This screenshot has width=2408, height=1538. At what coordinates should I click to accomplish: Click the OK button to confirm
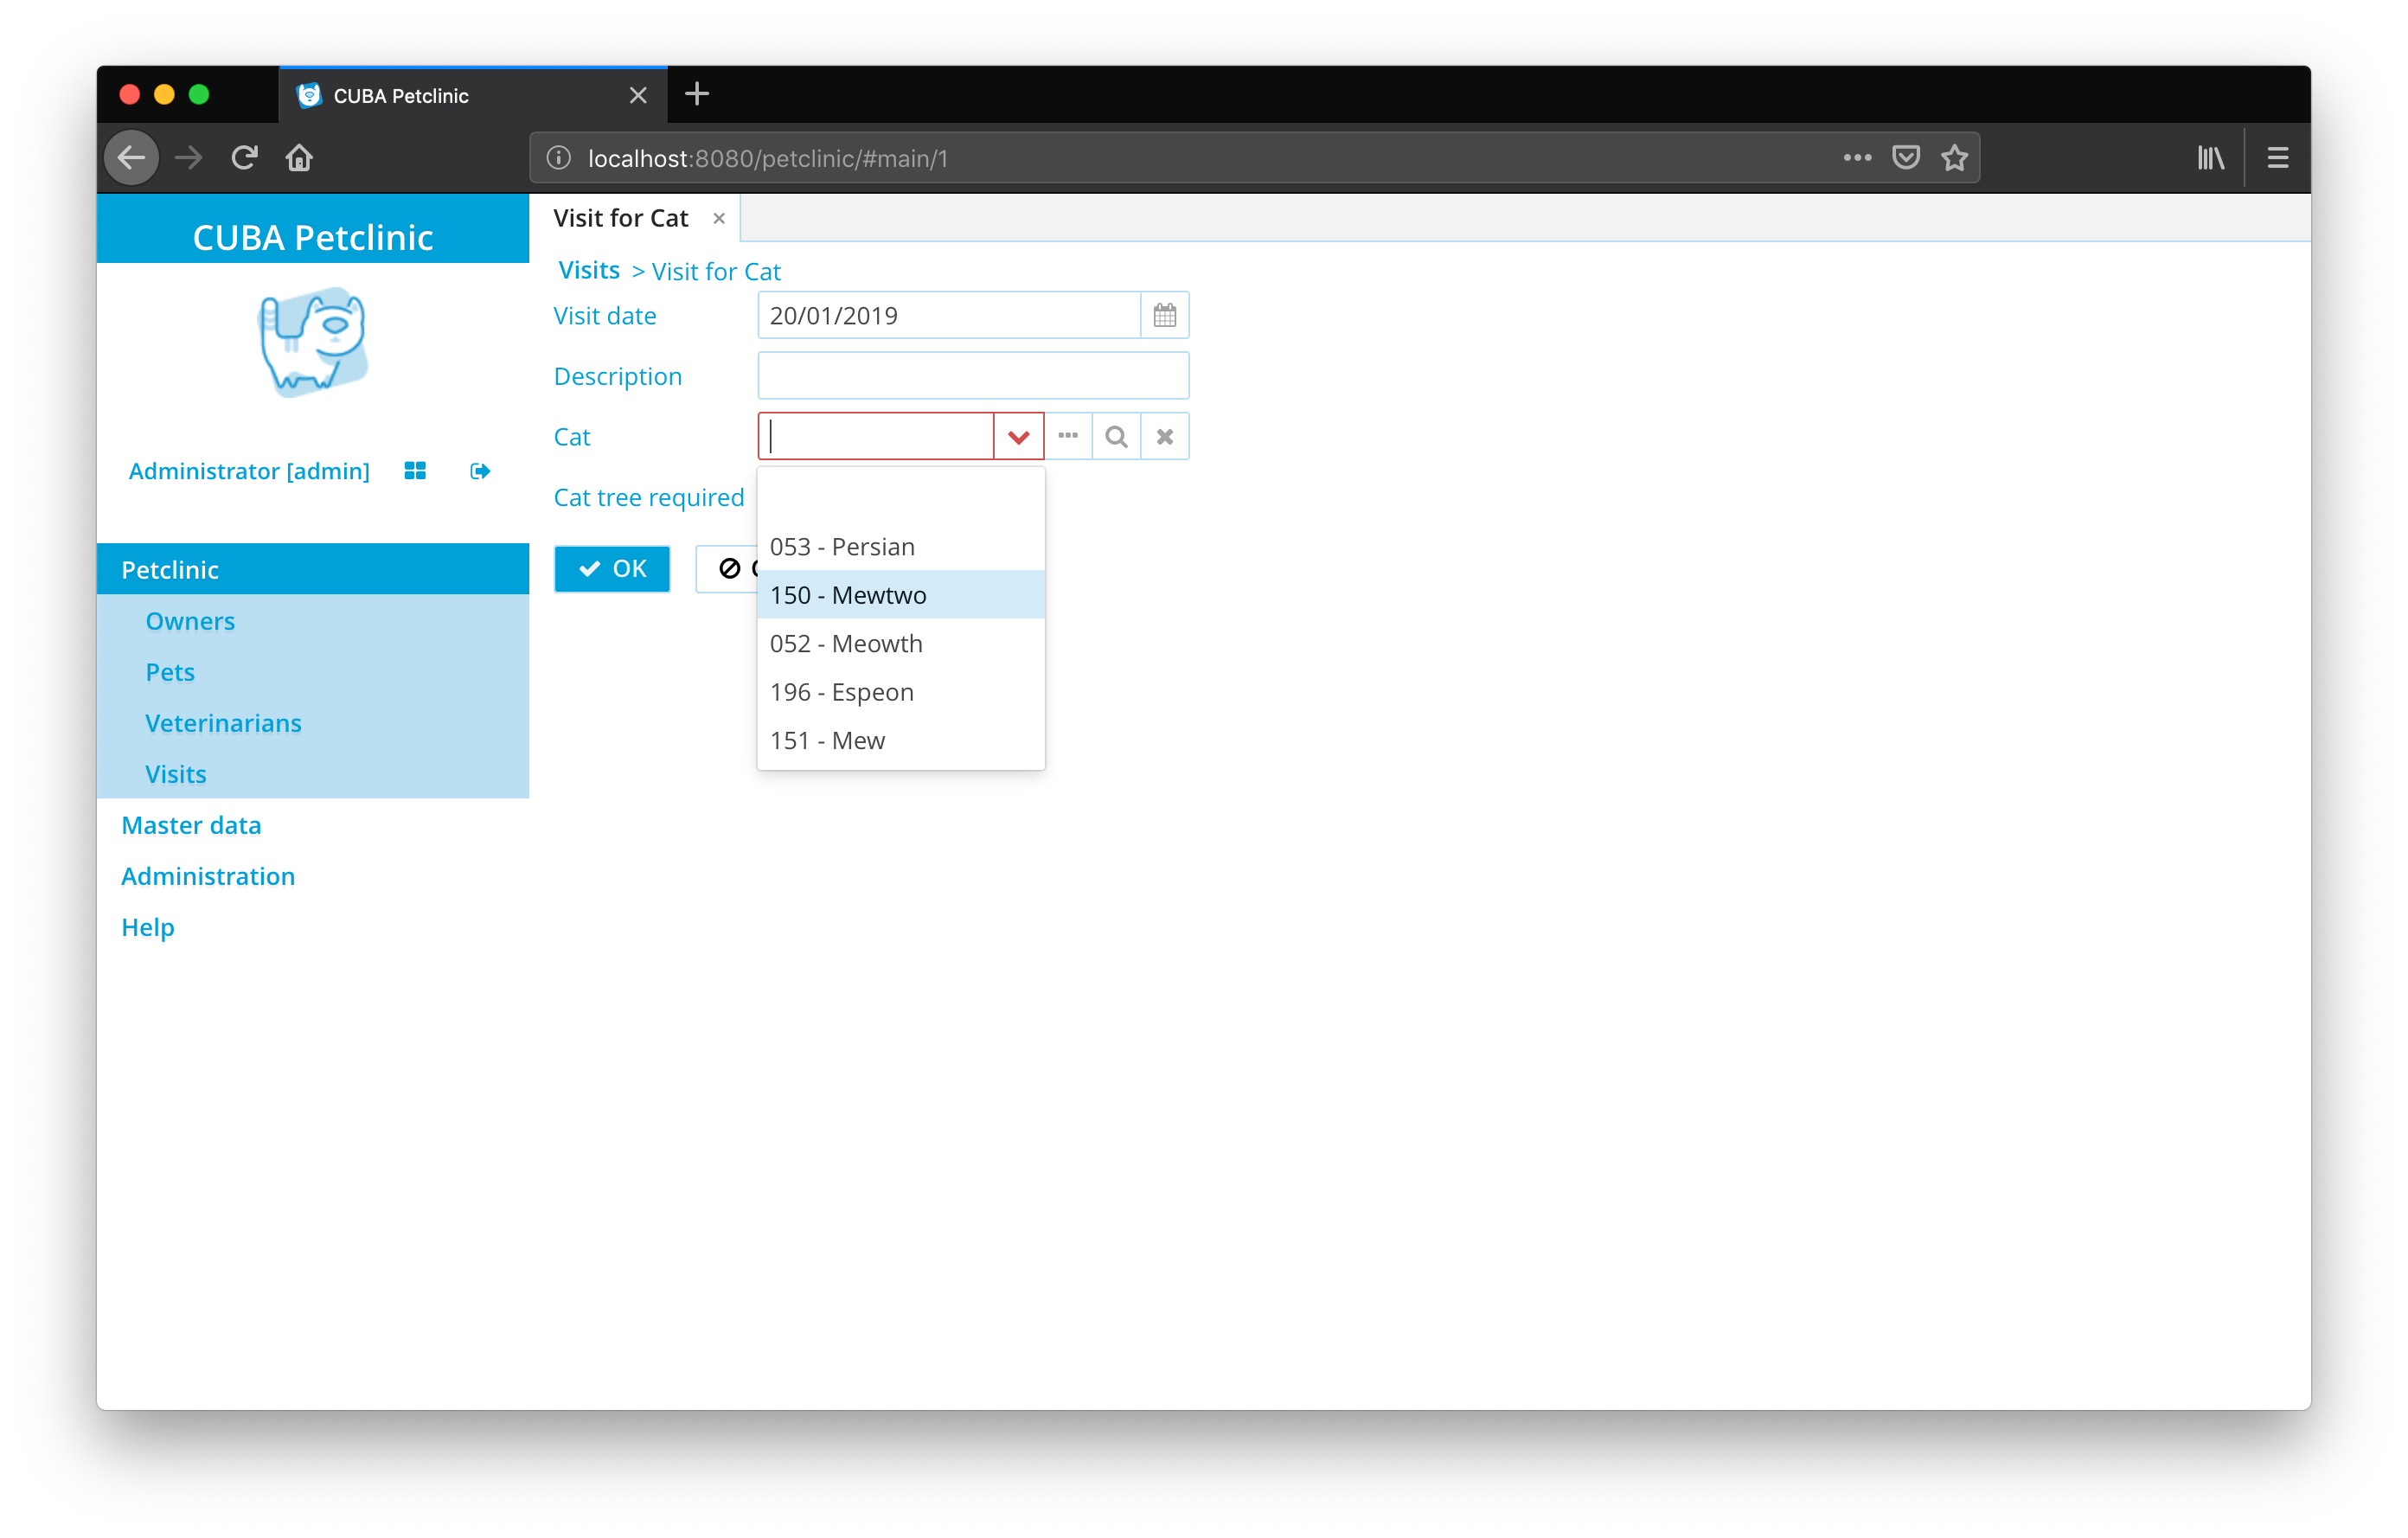pos(612,567)
